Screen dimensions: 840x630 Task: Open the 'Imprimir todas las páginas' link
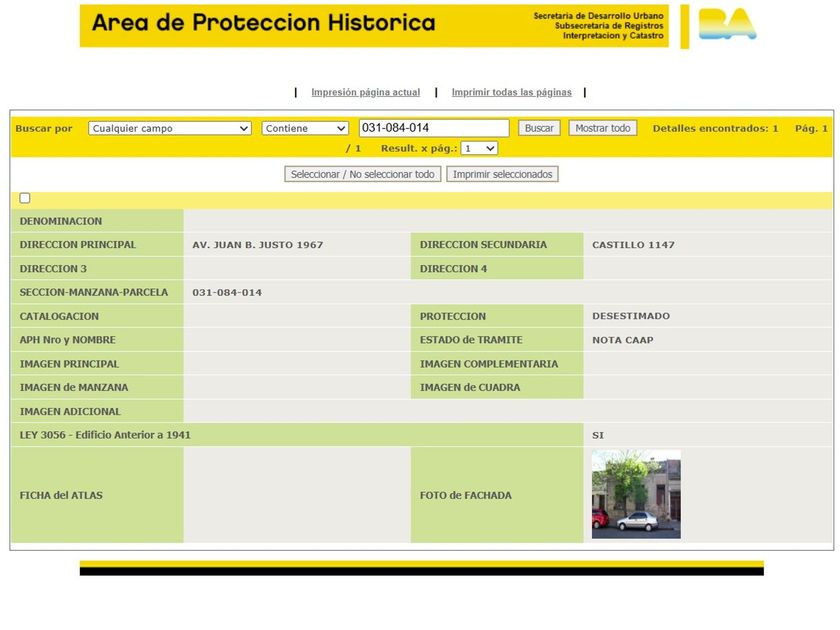click(x=512, y=92)
